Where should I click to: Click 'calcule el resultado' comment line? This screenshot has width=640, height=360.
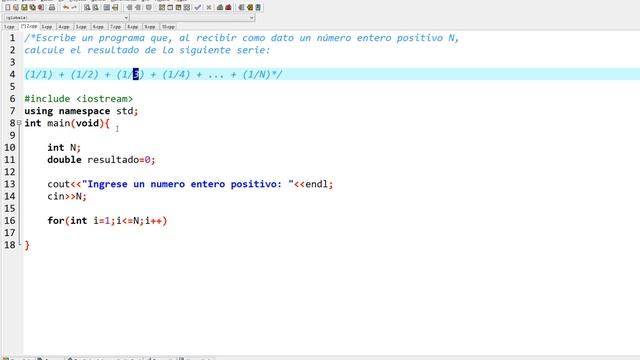pyautogui.click(x=147, y=50)
